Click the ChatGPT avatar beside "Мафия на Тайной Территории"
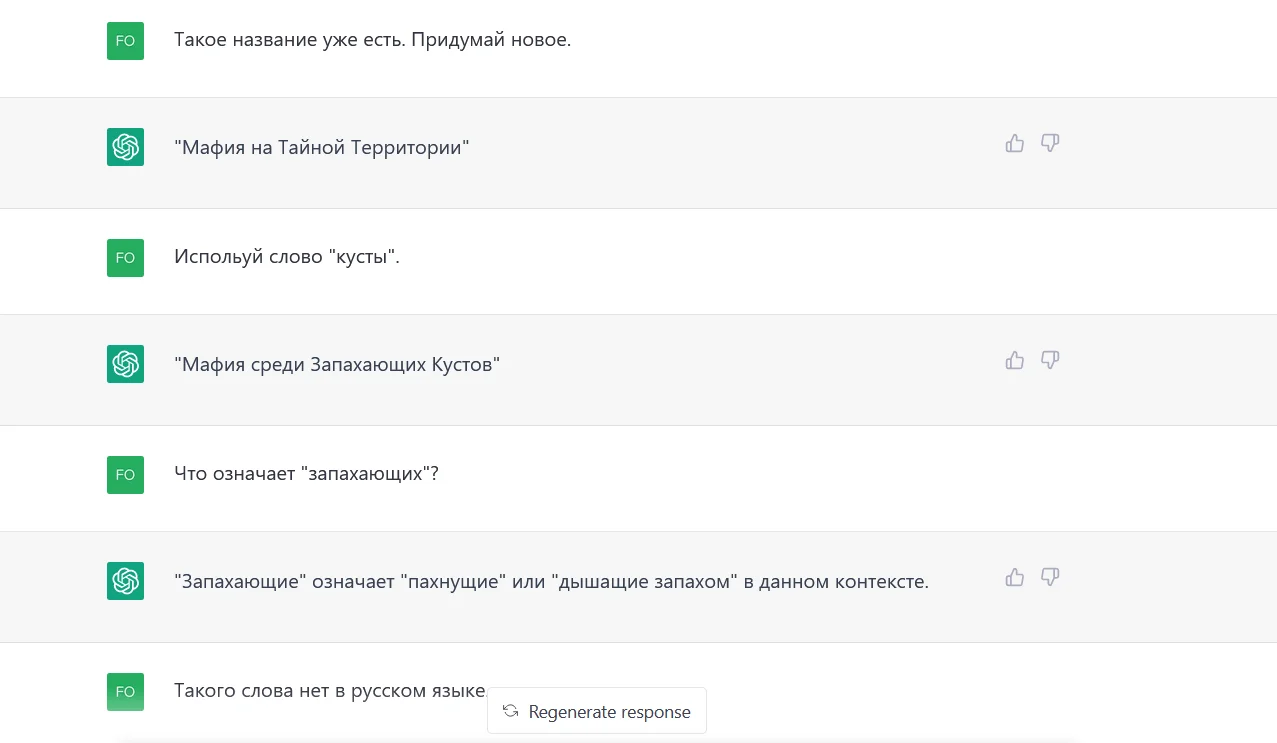The image size is (1277, 743). click(125, 146)
